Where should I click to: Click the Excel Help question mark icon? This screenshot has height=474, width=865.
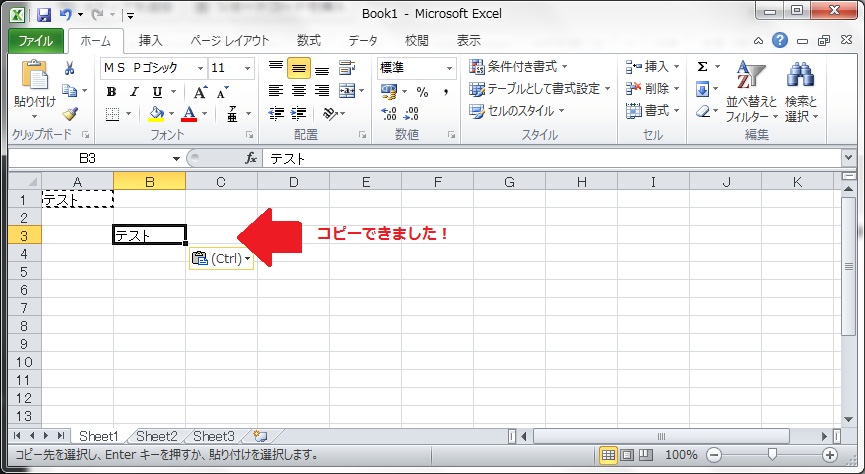tap(779, 40)
